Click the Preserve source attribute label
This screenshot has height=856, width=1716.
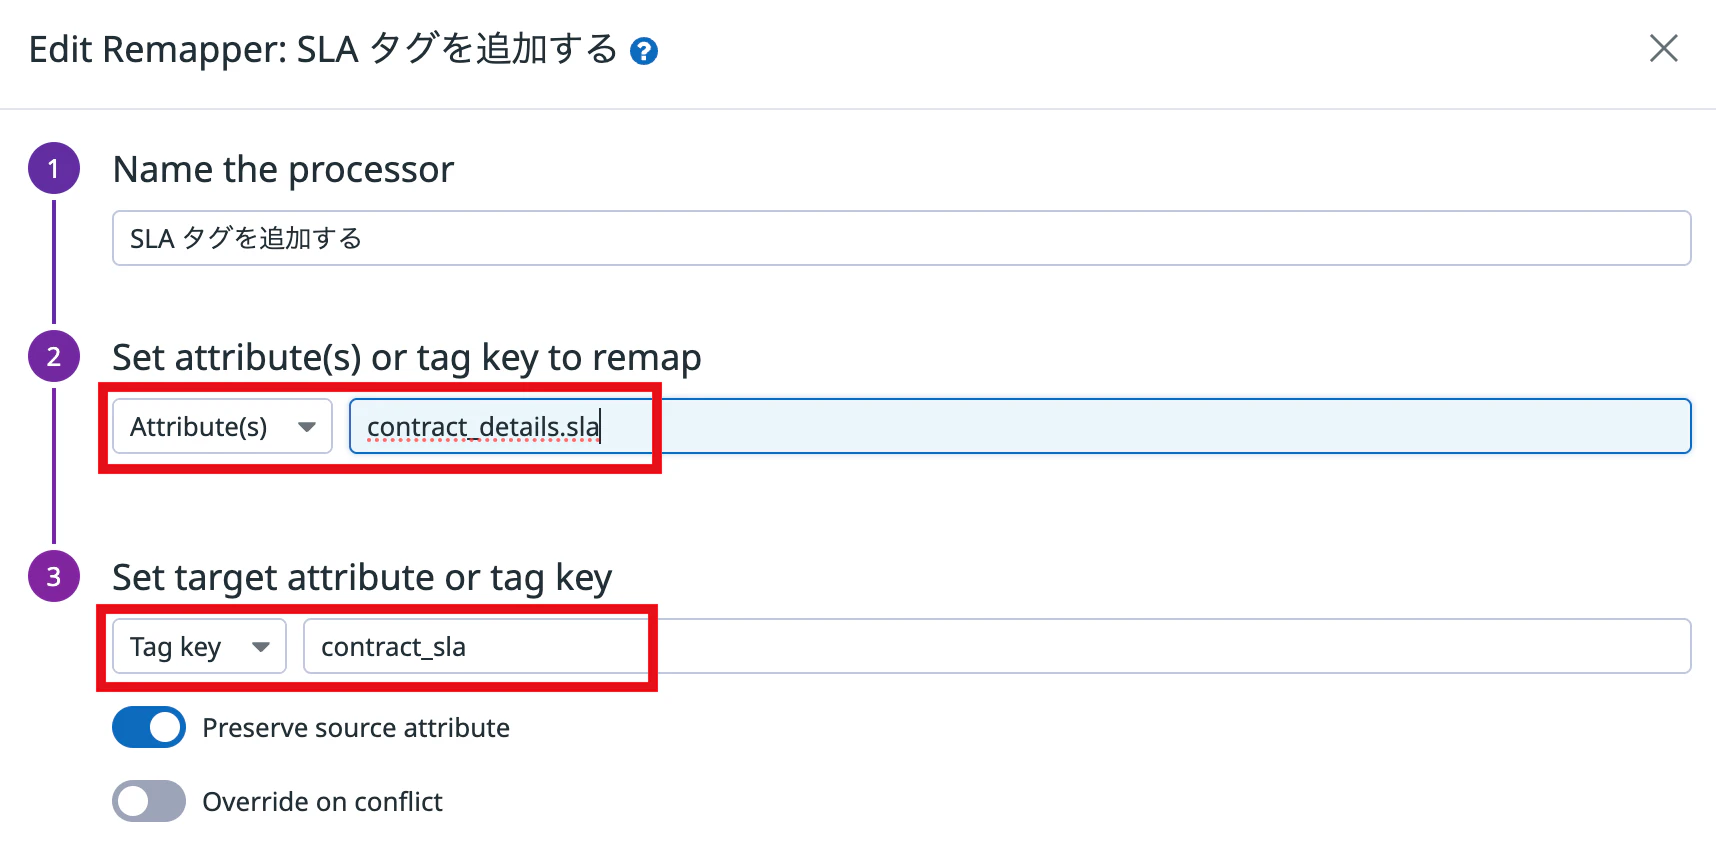click(x=356, y=728)
